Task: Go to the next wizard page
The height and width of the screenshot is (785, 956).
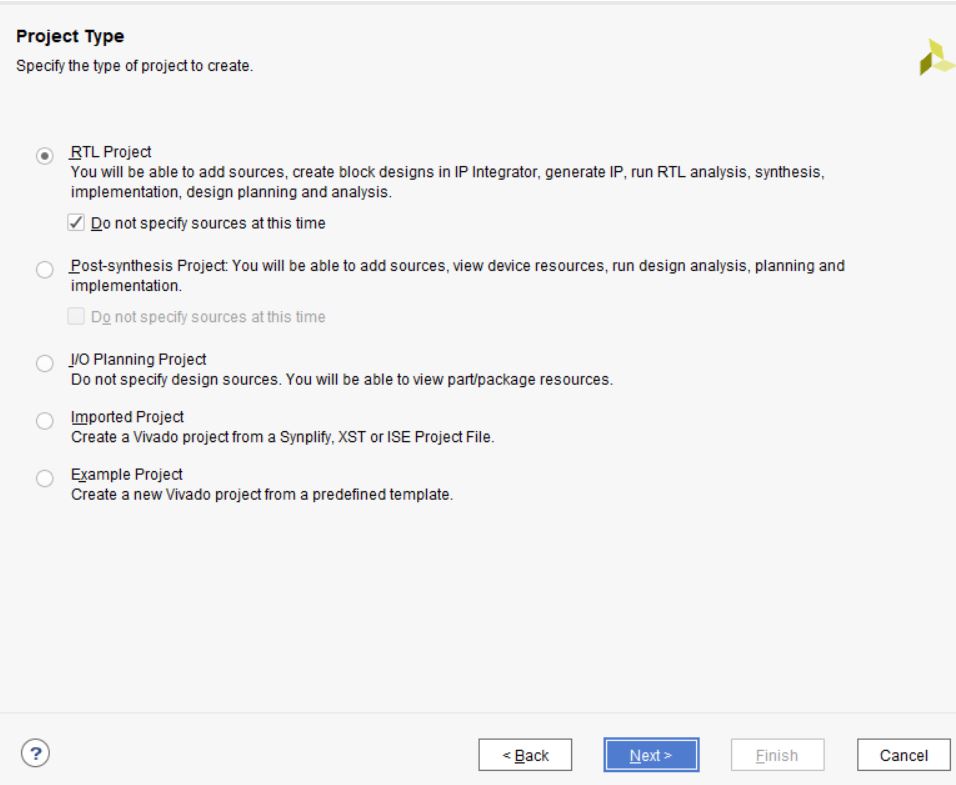Action: pyautogui.click(x=650, y=756)
